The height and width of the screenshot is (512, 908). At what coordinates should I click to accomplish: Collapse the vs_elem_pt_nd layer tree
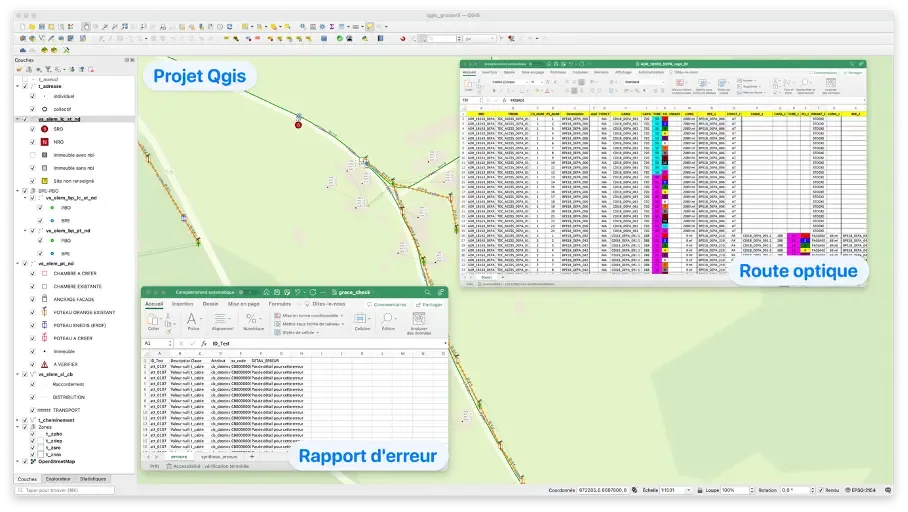tap(18, 264)
